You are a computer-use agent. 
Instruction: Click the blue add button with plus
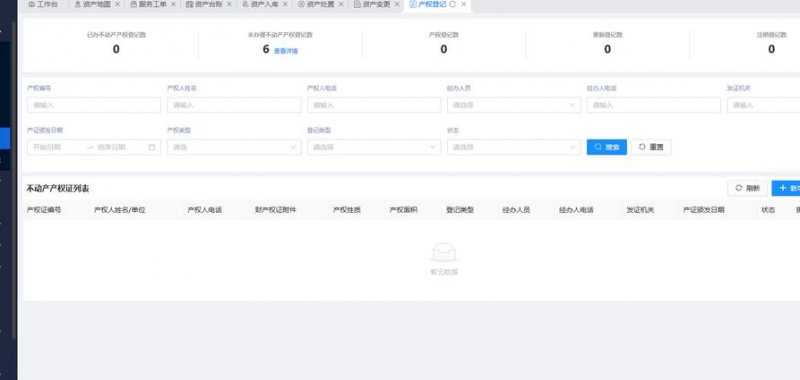(786, 188)
